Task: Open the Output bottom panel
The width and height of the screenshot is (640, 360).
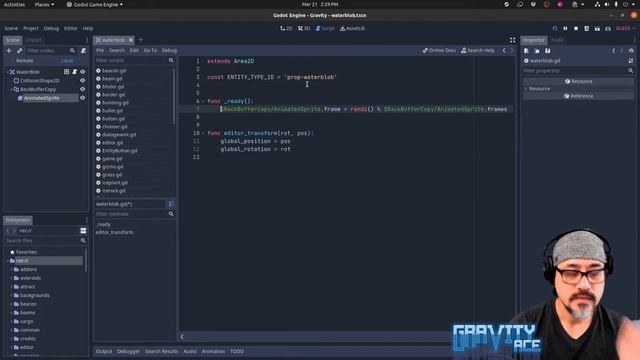Action: click(x=104, y=351)
